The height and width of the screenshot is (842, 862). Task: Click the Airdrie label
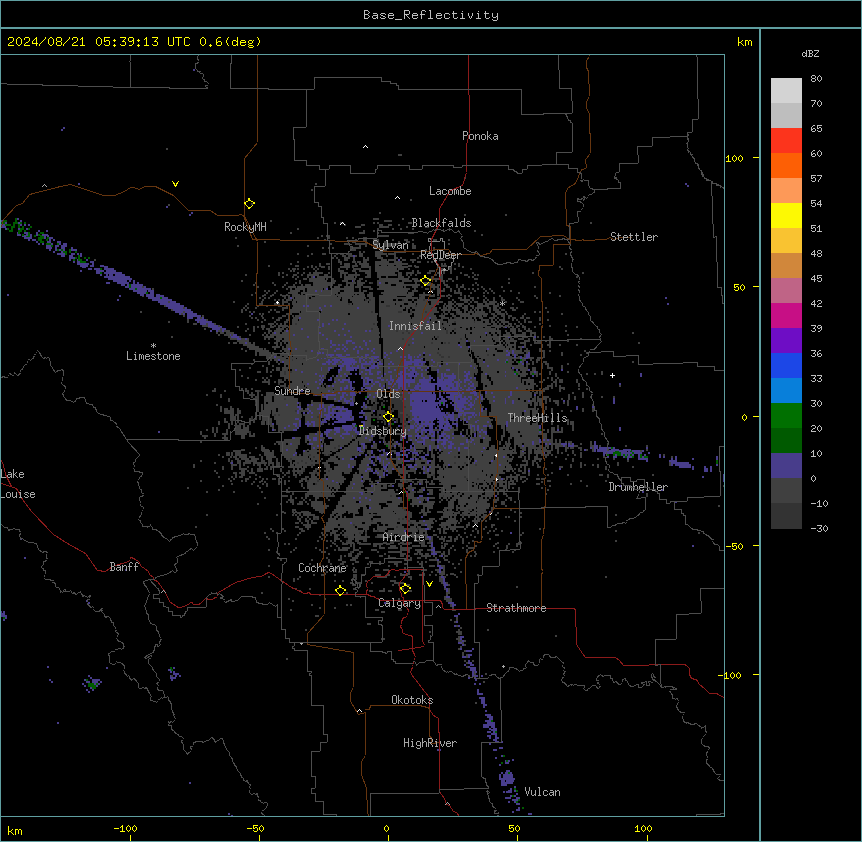pos(404,537)
